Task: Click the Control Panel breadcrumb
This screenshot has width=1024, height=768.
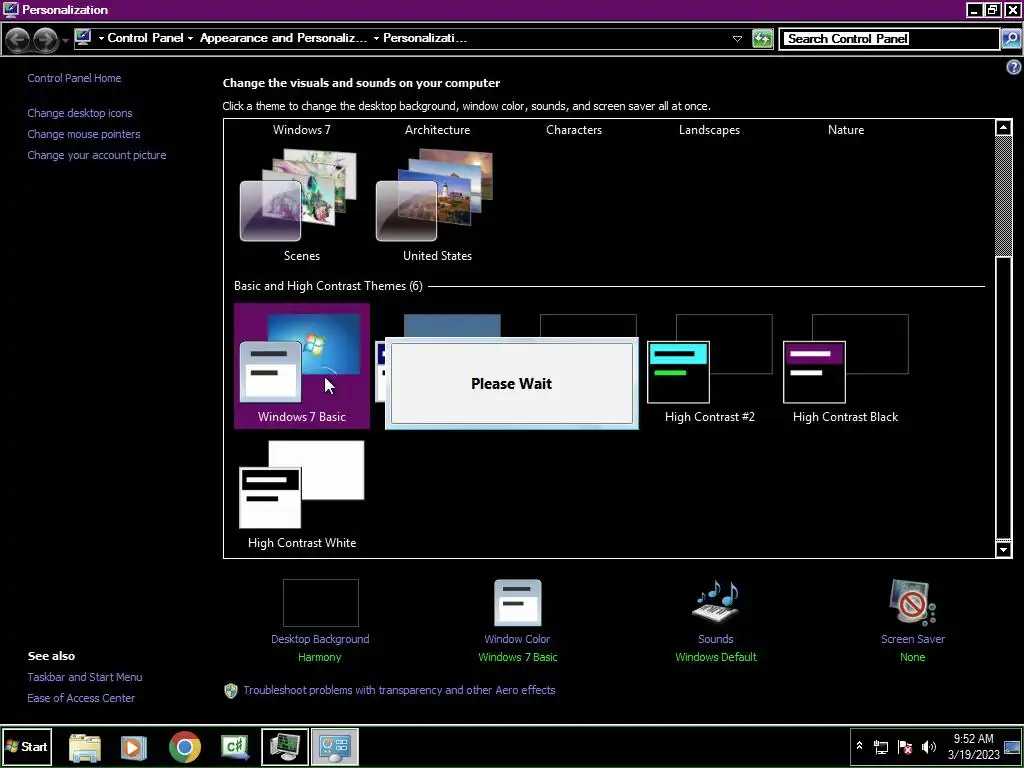Action: pos(145,38)
